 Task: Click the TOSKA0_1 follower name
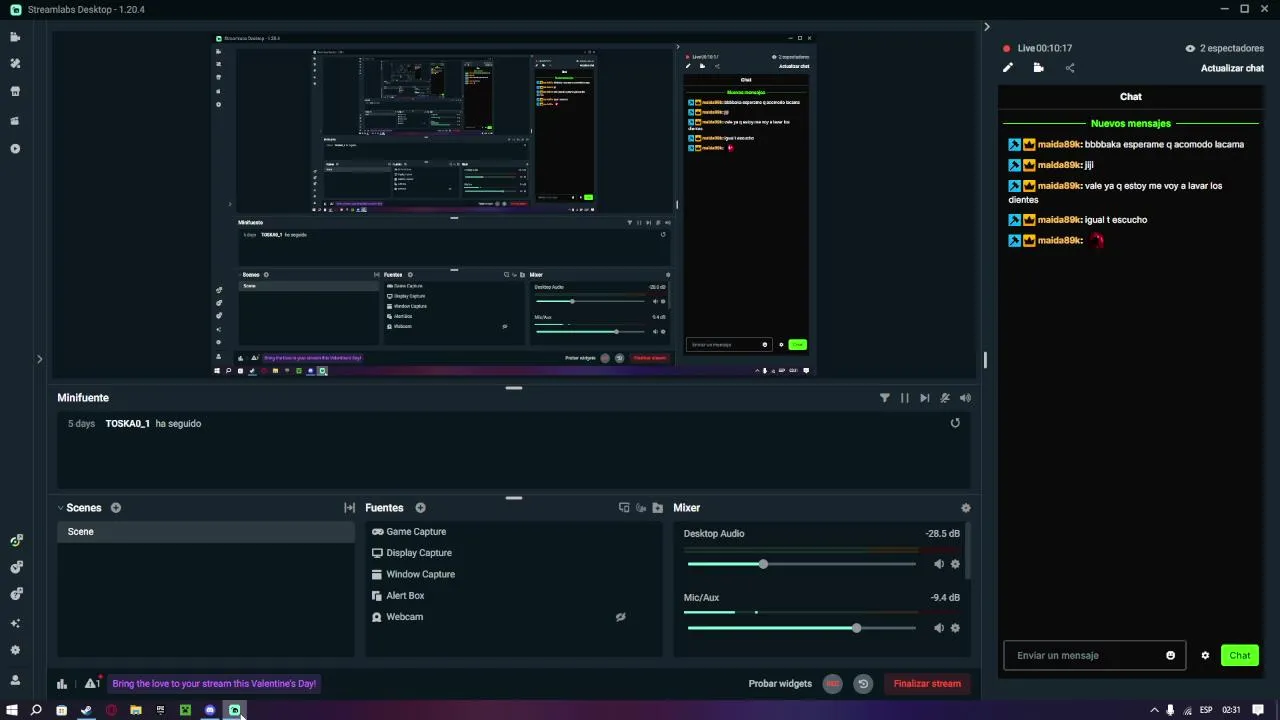[128, 424]
